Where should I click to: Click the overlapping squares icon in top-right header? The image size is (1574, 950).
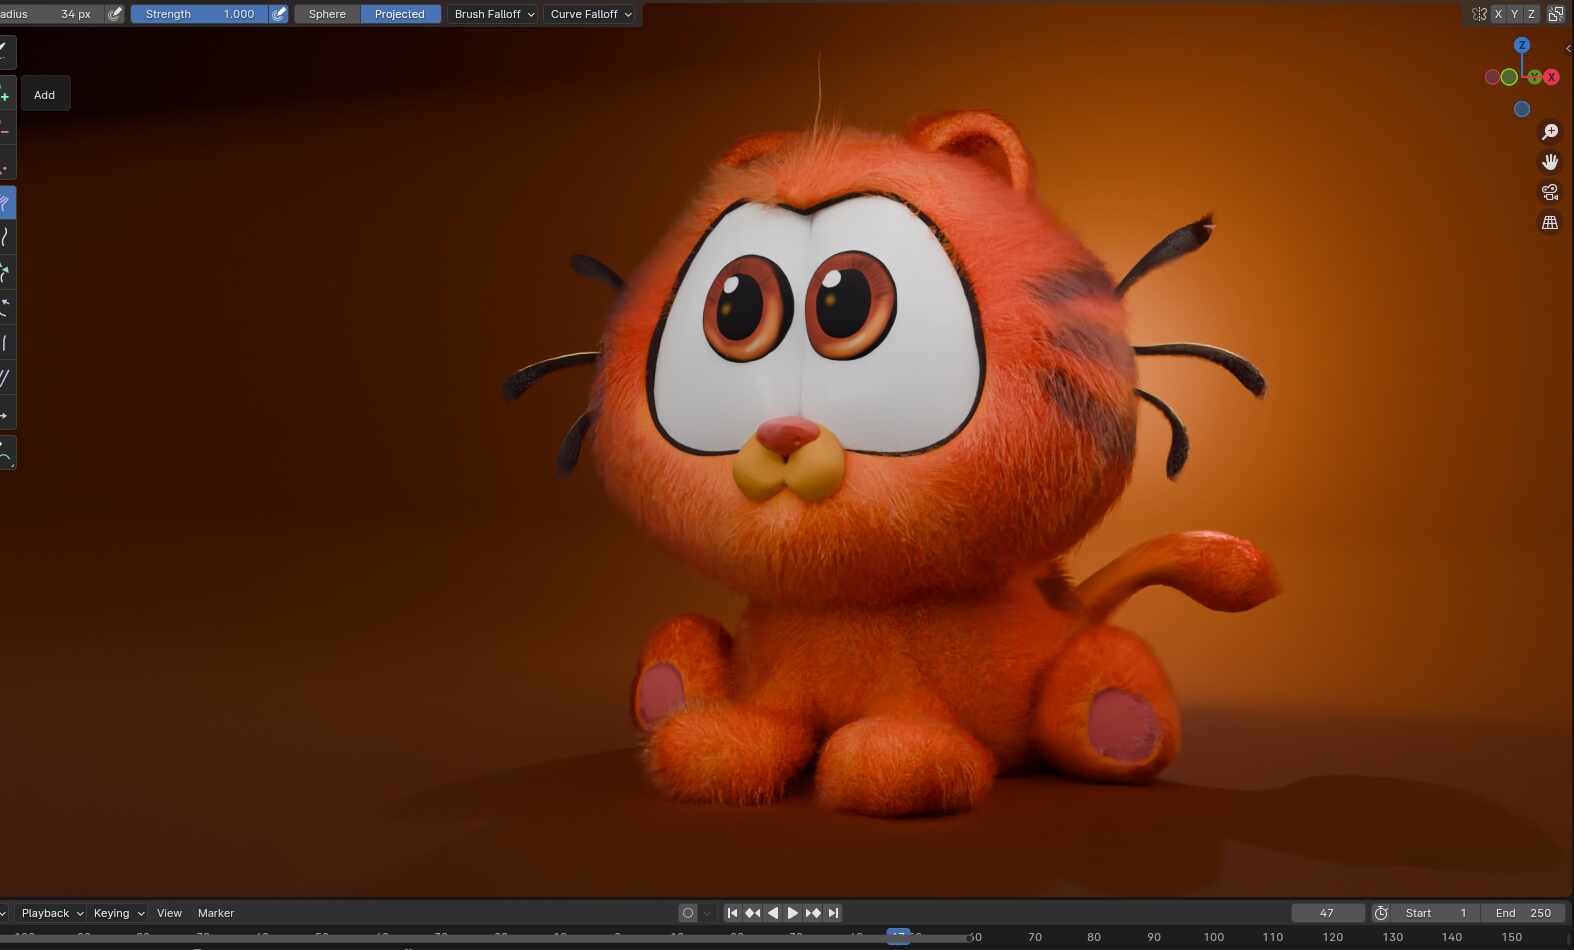[x=1556, y=14]
